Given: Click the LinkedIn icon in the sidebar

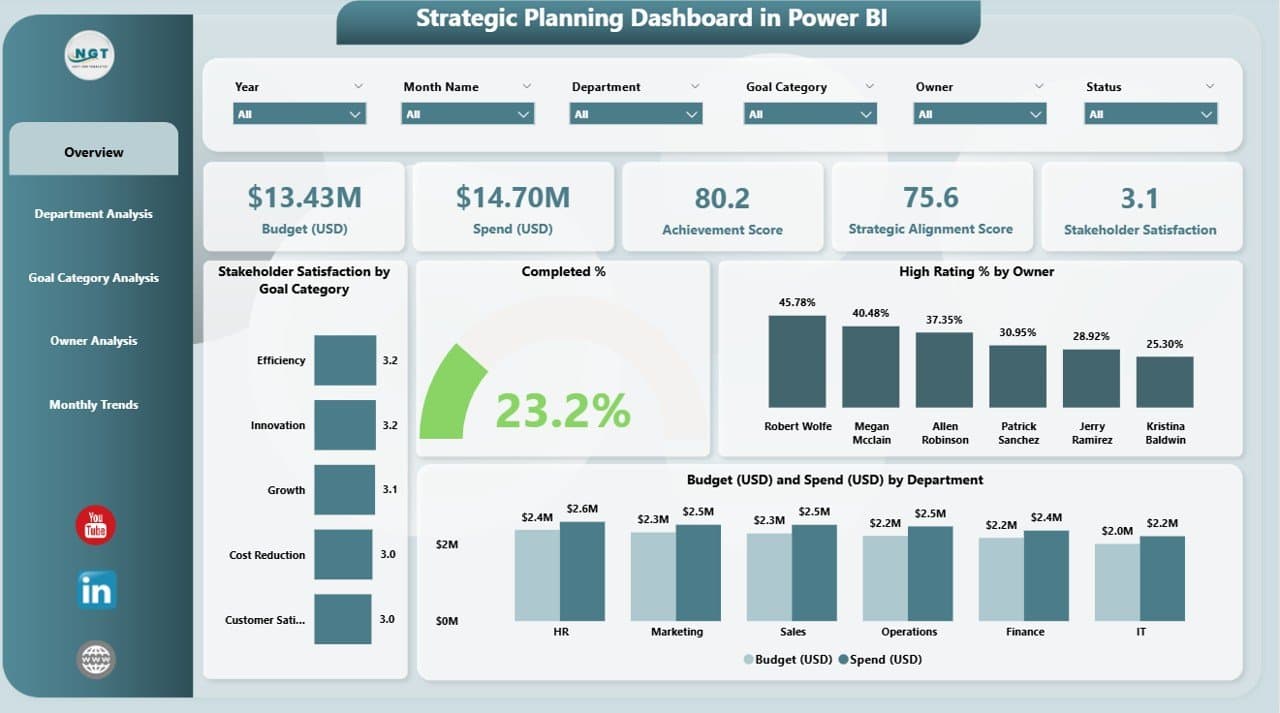Looking at the screenshot, I should tap(95, 590).
